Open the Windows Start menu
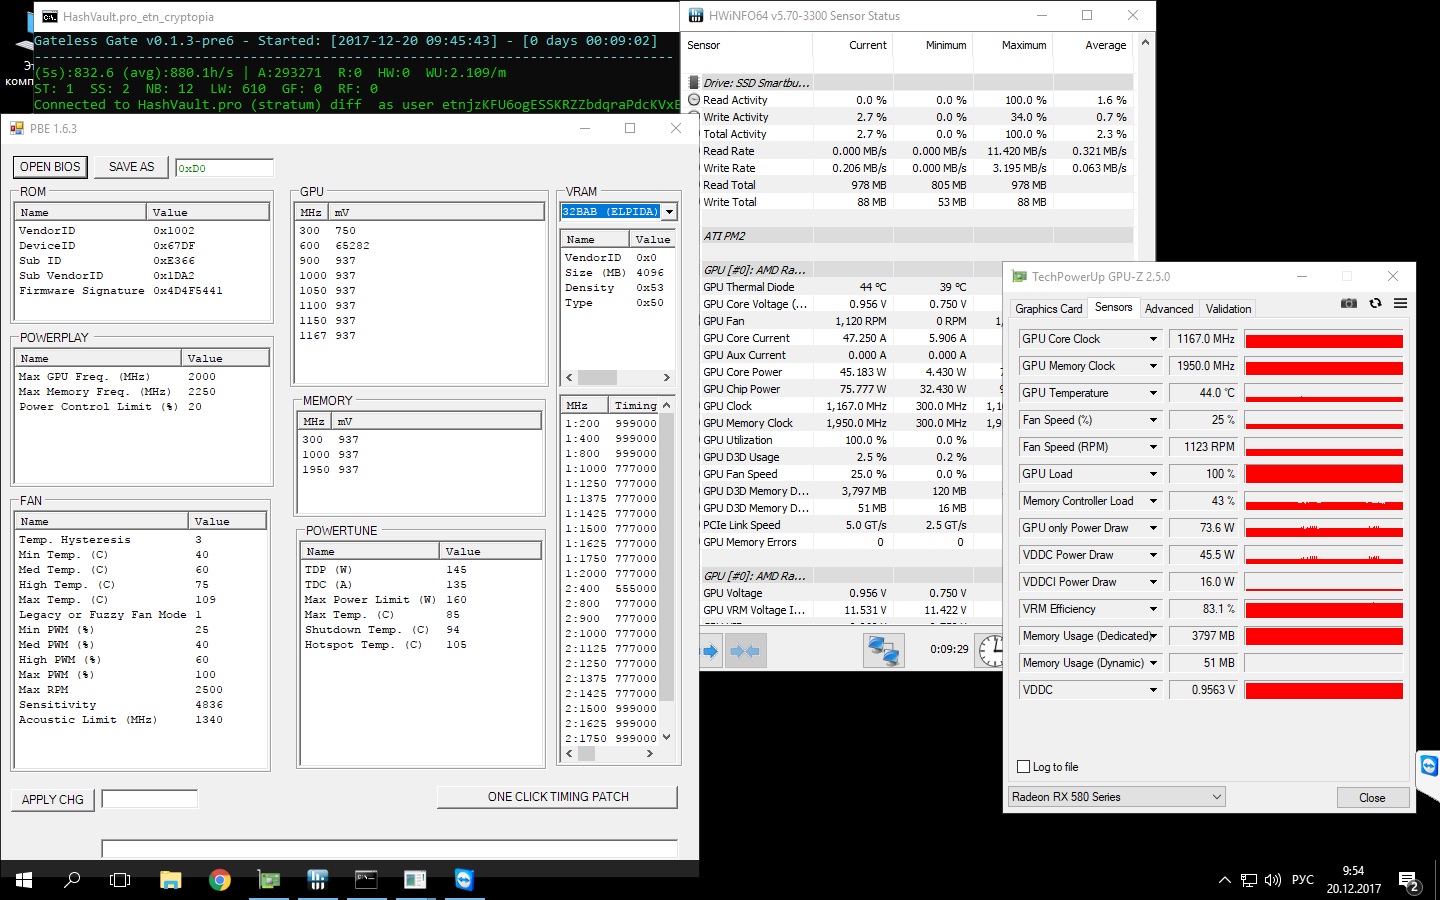This screenshot has height=900, width=1440. pyautogui.click(x=24, y=880)
